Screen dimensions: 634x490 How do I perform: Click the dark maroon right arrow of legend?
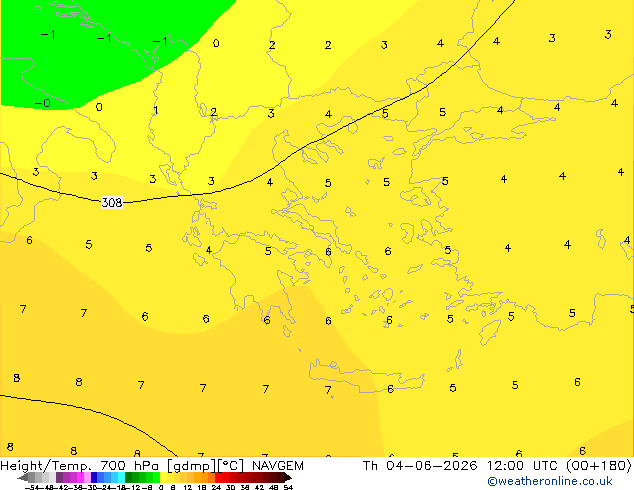pos(288,478)
